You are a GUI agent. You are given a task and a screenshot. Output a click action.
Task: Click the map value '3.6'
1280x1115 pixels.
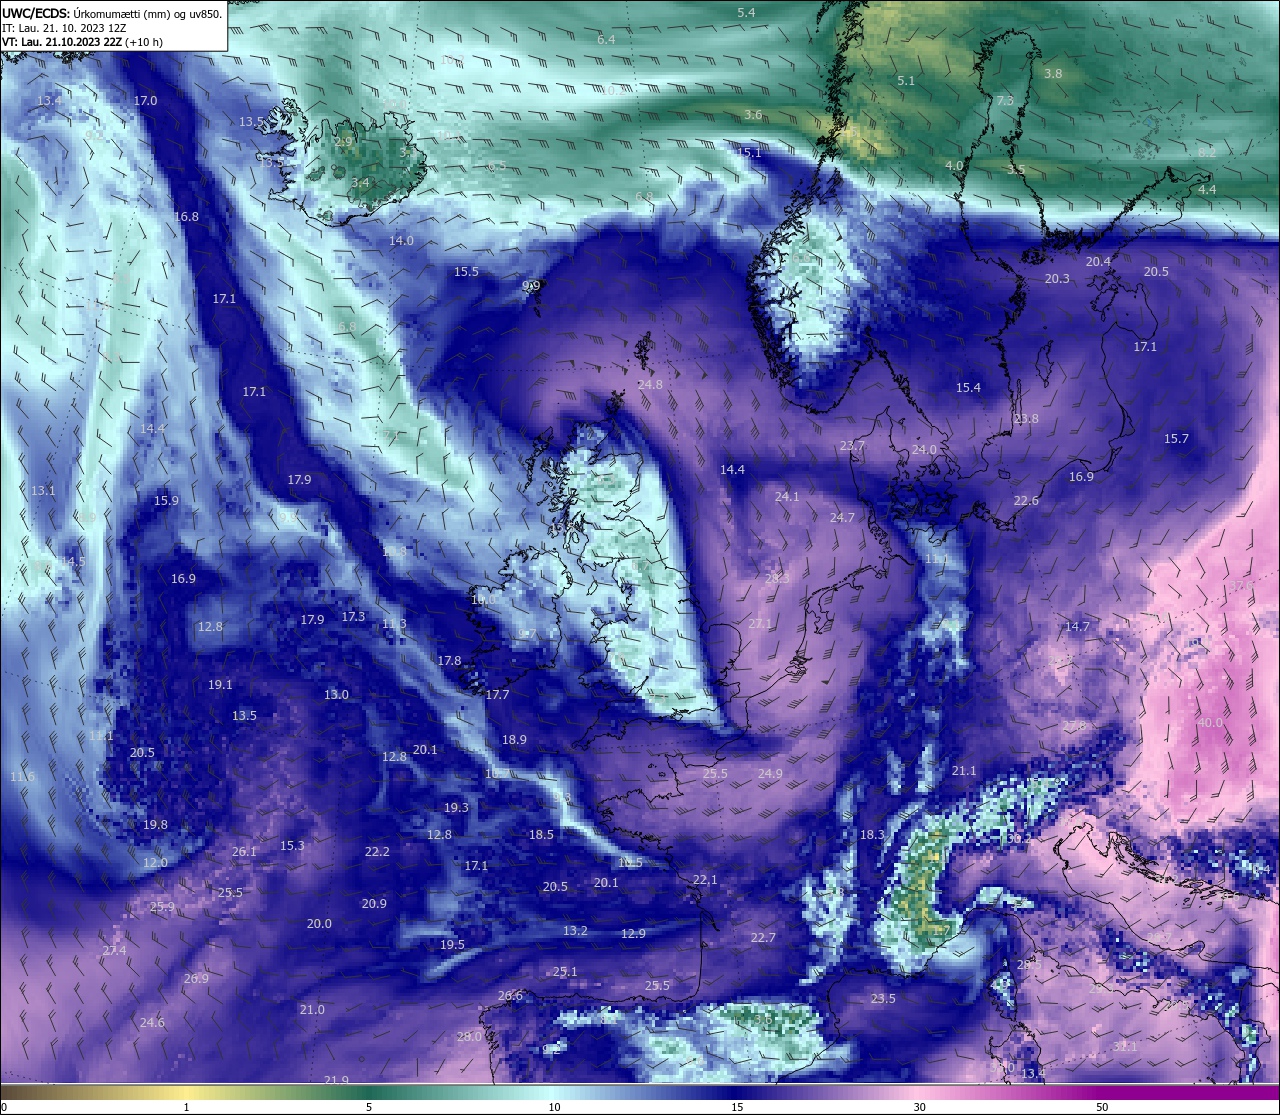click(753, 115)
